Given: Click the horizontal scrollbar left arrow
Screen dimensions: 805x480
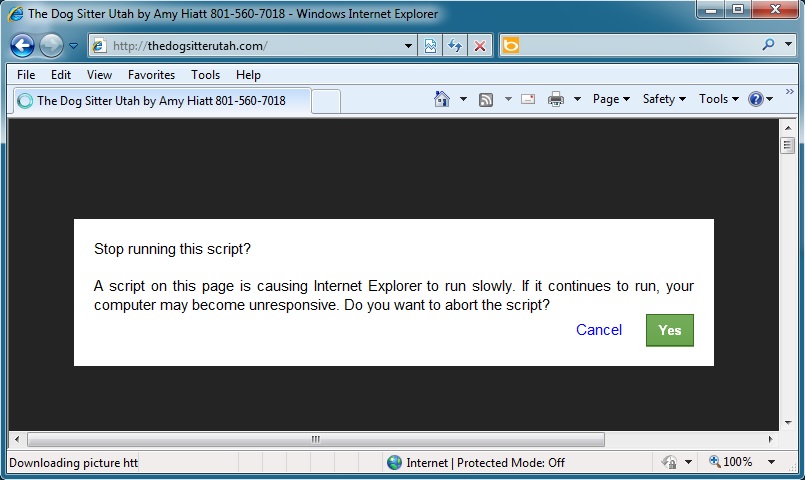Looking at the screenshot, I should 17,439.
